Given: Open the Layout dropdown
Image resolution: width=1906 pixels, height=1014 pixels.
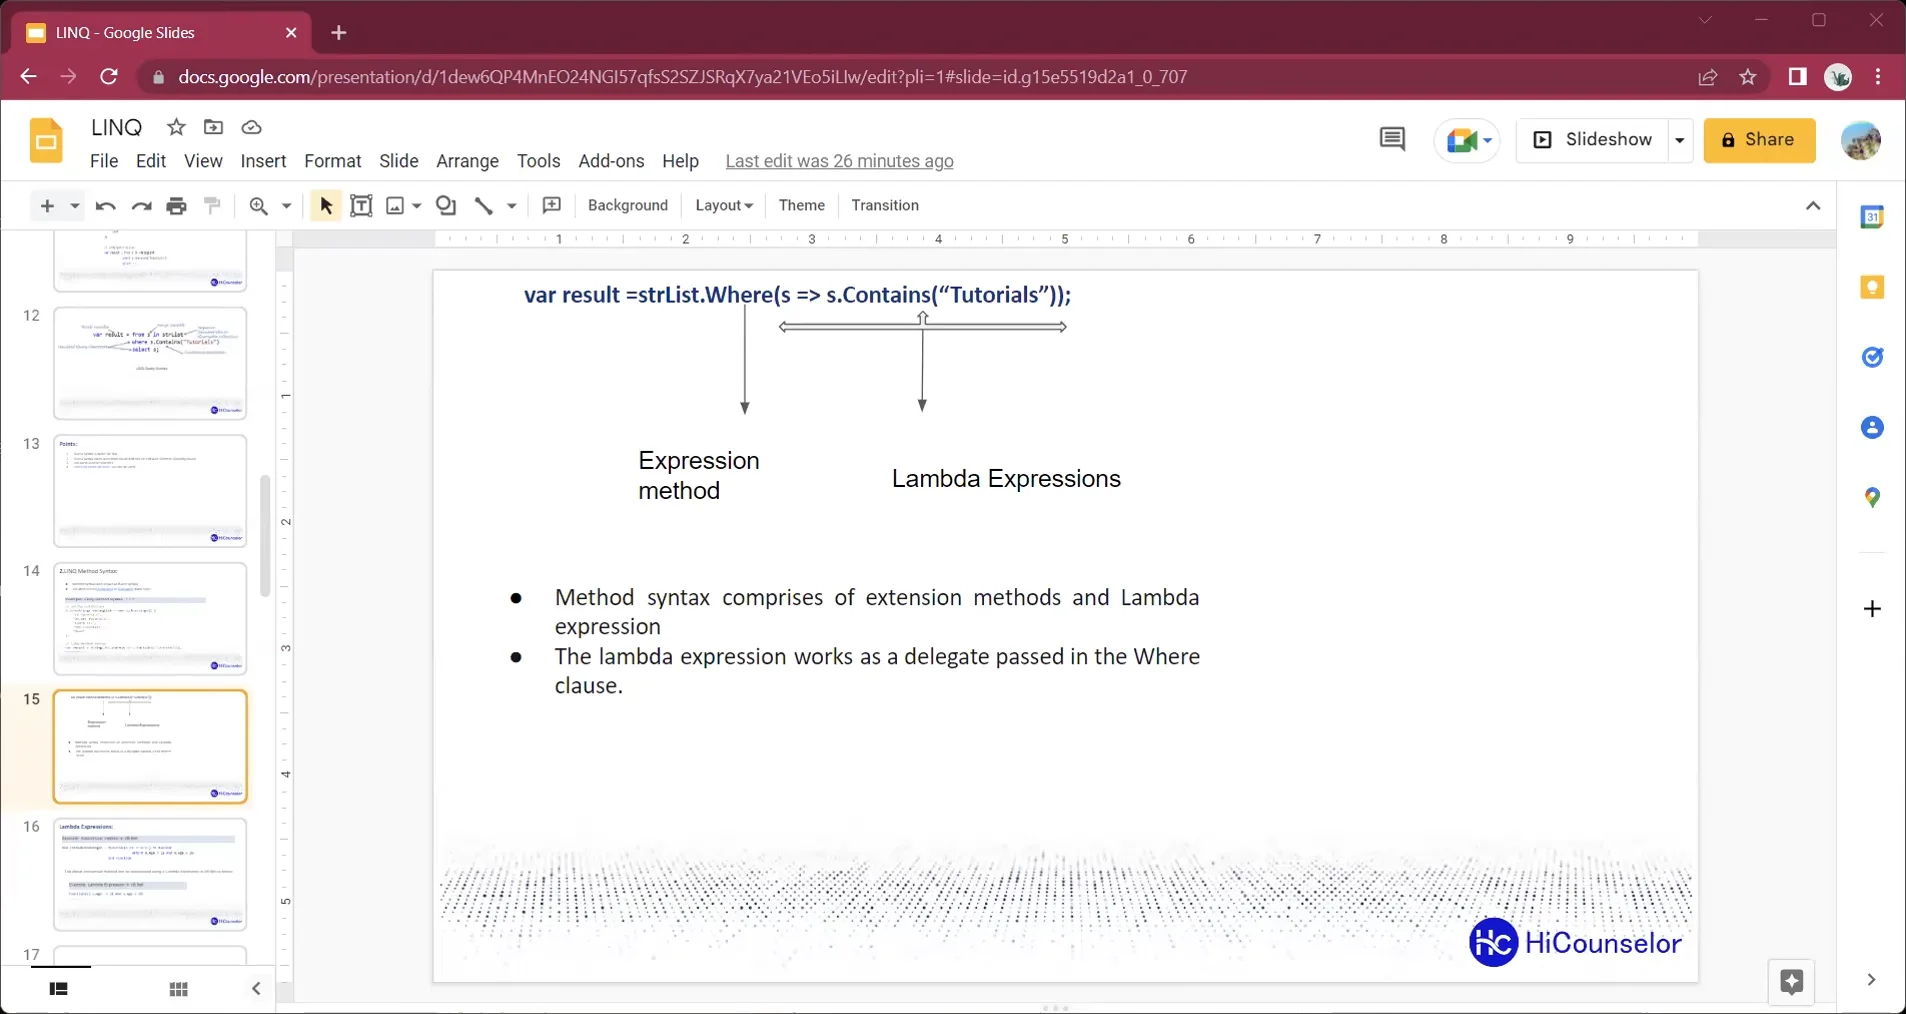Looking at the screenshot, I should tap(725, 206).
